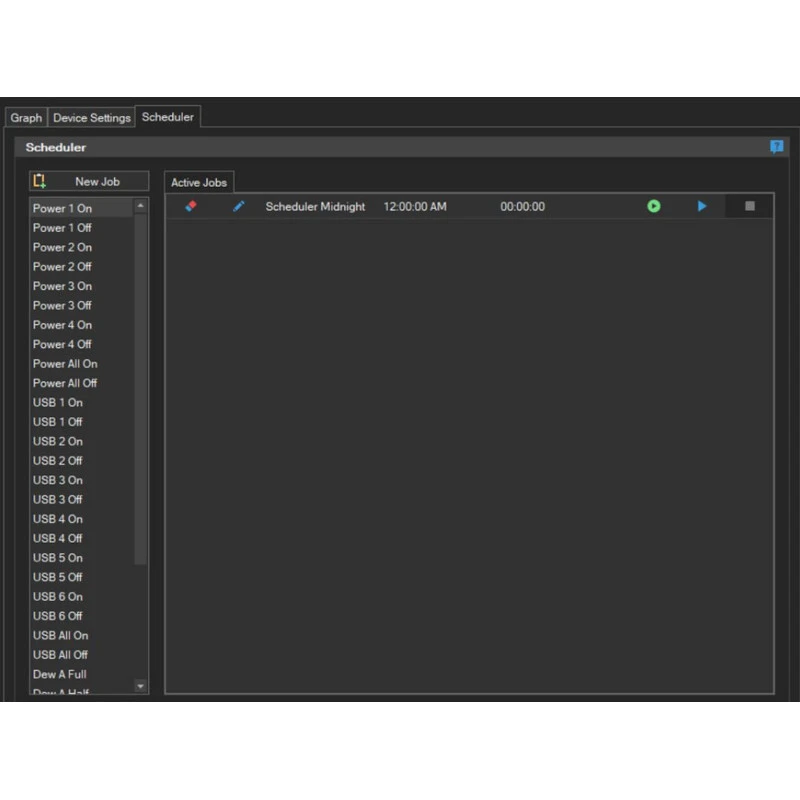Viewport: 800px width, 800px height.
Task: Select the Active Jobs tab
Action: (199, 182)
